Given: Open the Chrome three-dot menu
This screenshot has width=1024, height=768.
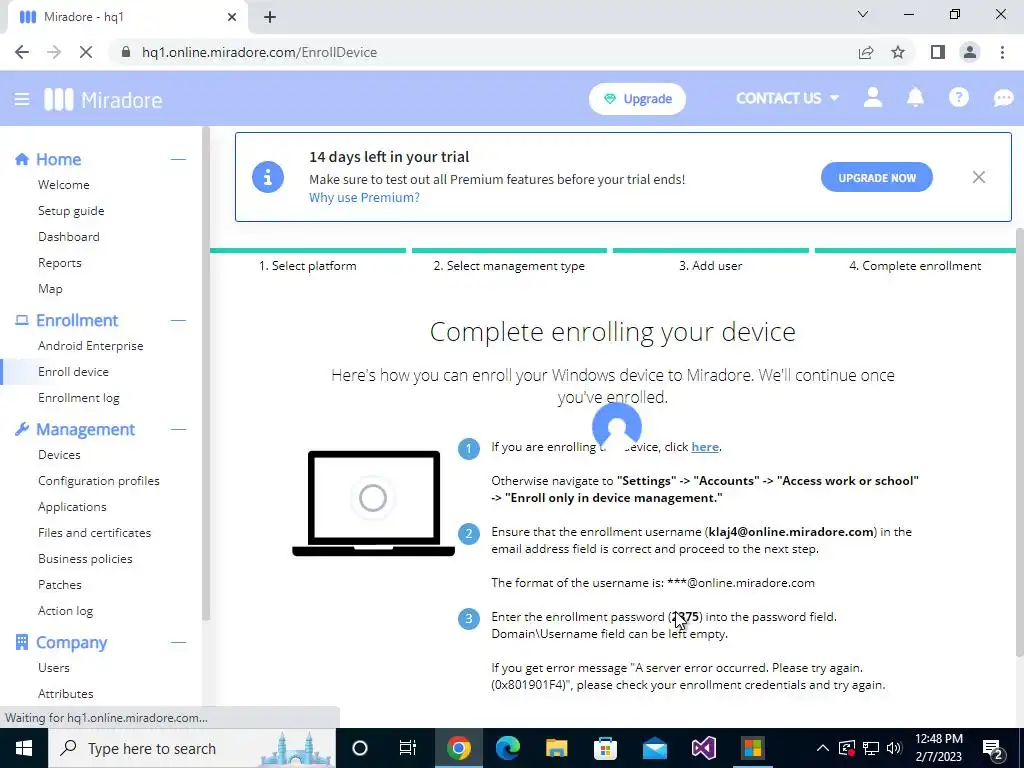Looking at the screenshot, I should point(1002,52).
